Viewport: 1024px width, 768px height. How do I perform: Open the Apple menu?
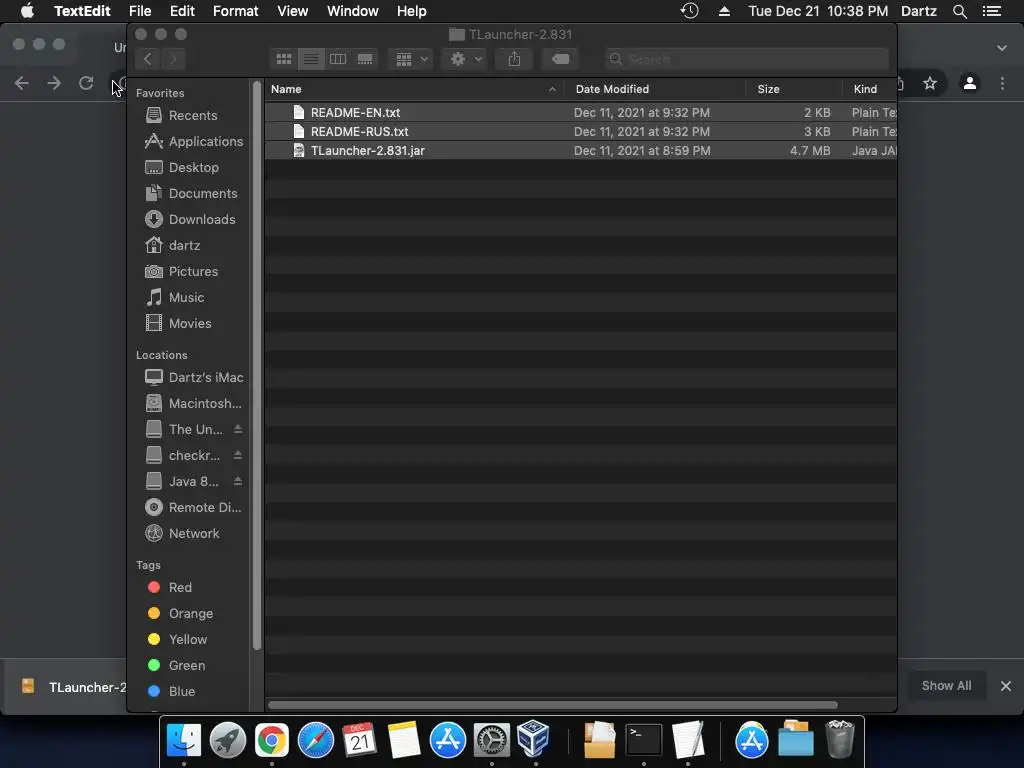(x=27, y=11)
